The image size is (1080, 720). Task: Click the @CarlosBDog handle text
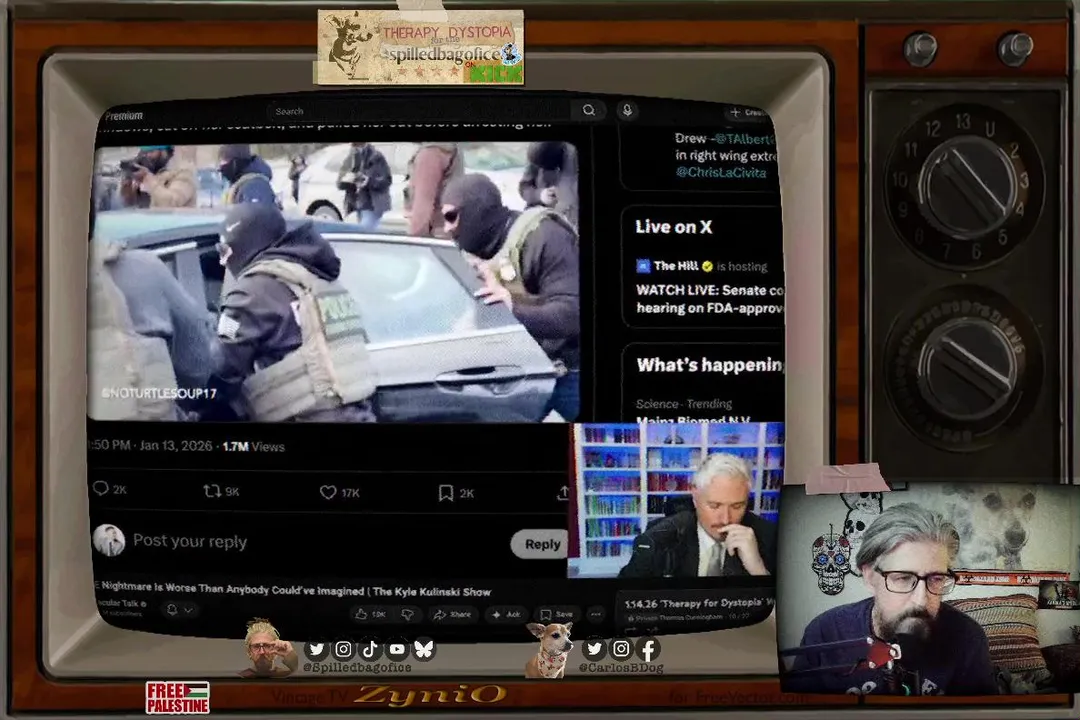pos(621,668)
